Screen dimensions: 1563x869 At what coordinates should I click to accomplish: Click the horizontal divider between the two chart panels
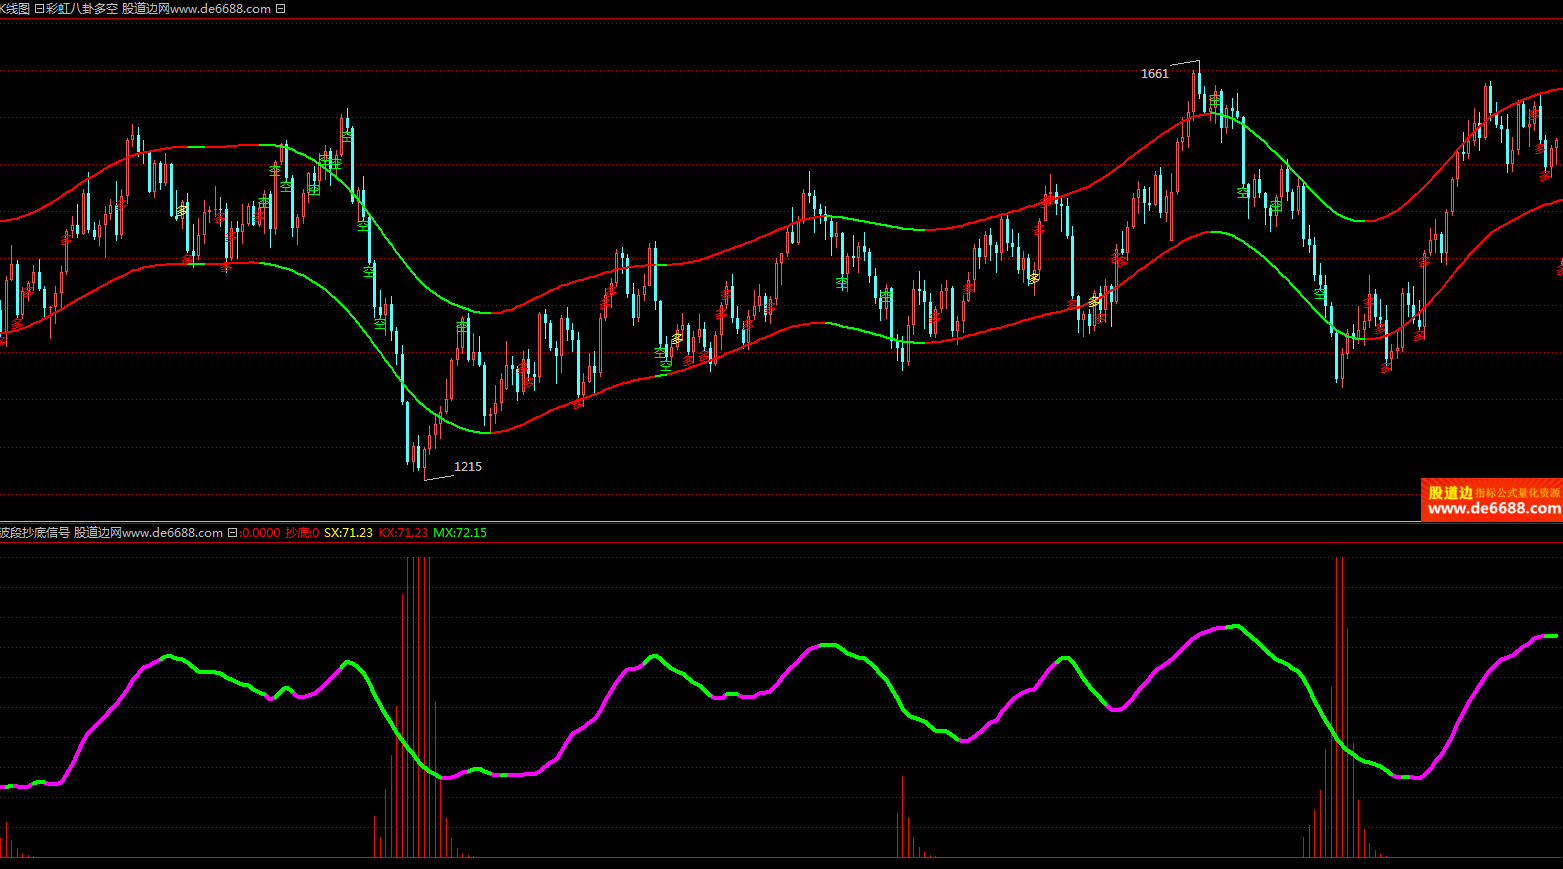pyautogui.click(x=780, y=522)
